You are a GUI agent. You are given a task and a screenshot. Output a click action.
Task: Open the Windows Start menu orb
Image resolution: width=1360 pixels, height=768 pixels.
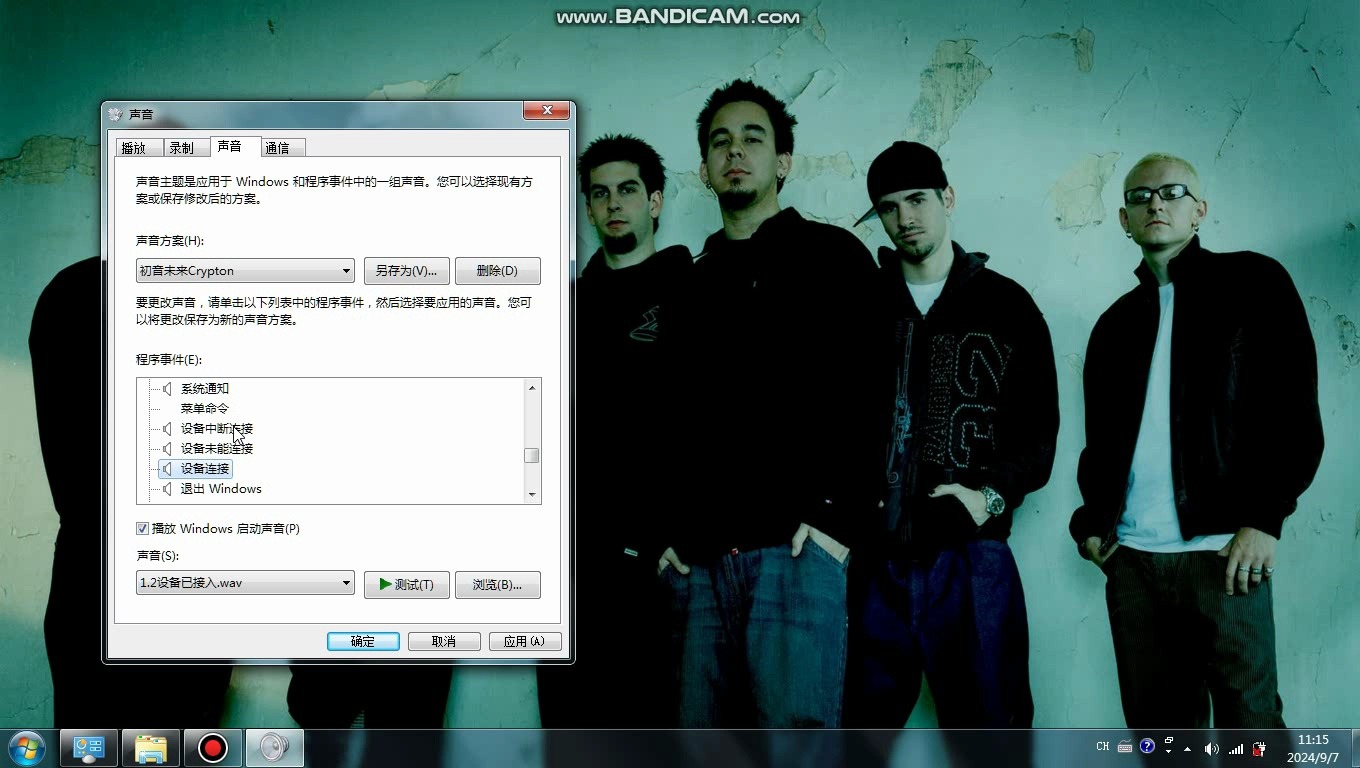(x=26, y=748)
